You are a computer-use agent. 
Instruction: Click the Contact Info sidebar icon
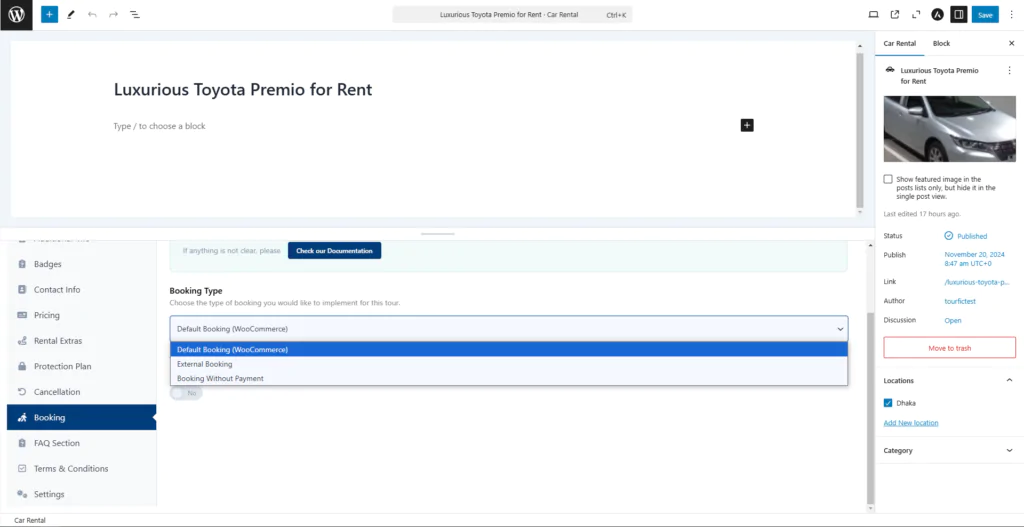(x=22, y=289)
